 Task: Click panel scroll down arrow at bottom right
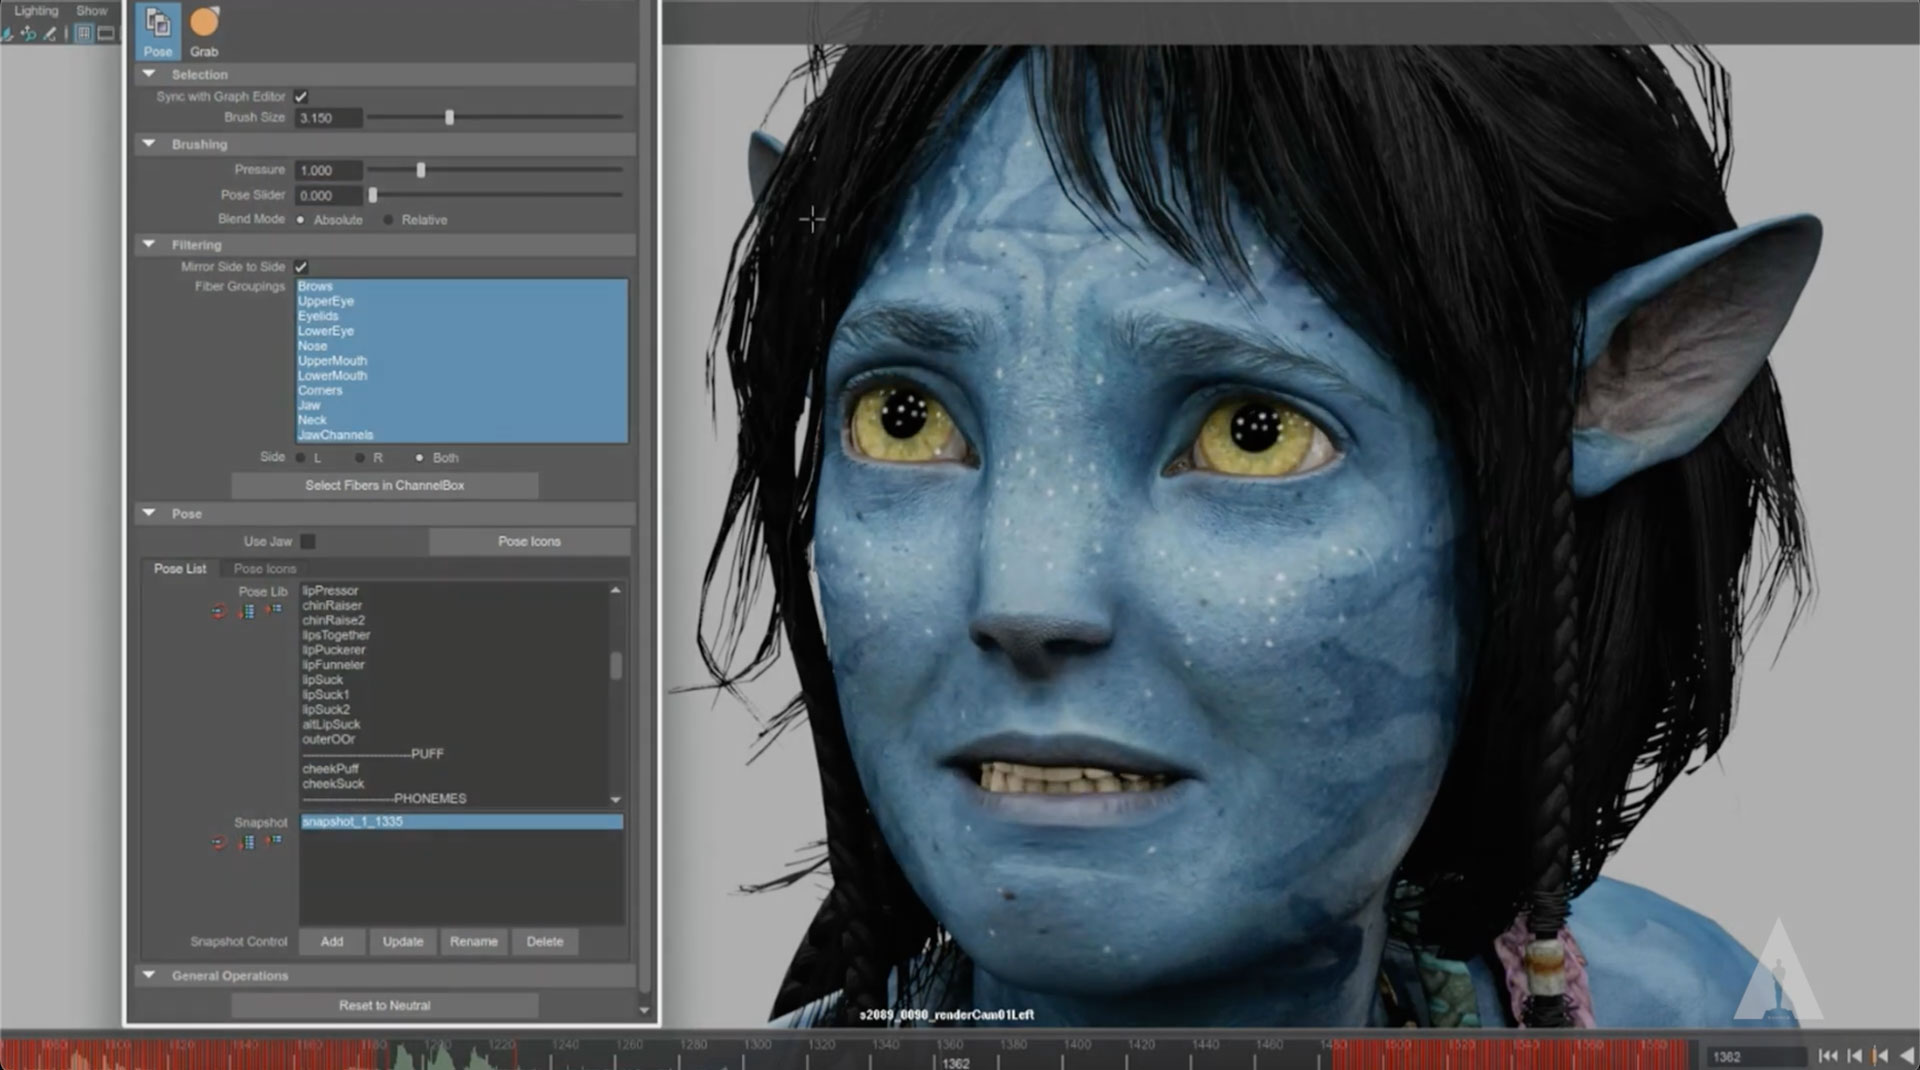click(644, 1011)
